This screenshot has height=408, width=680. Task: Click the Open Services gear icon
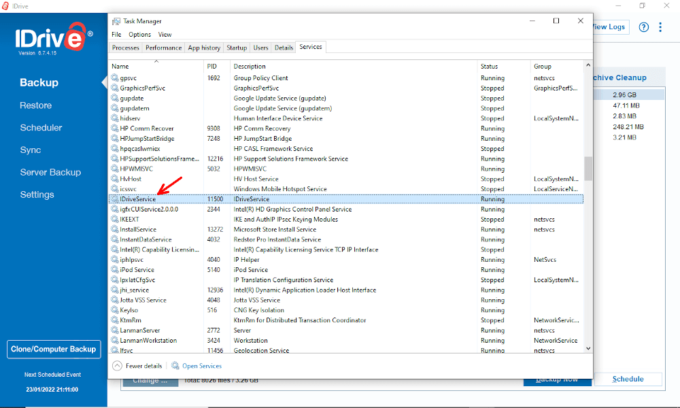[x=175, y=366]
